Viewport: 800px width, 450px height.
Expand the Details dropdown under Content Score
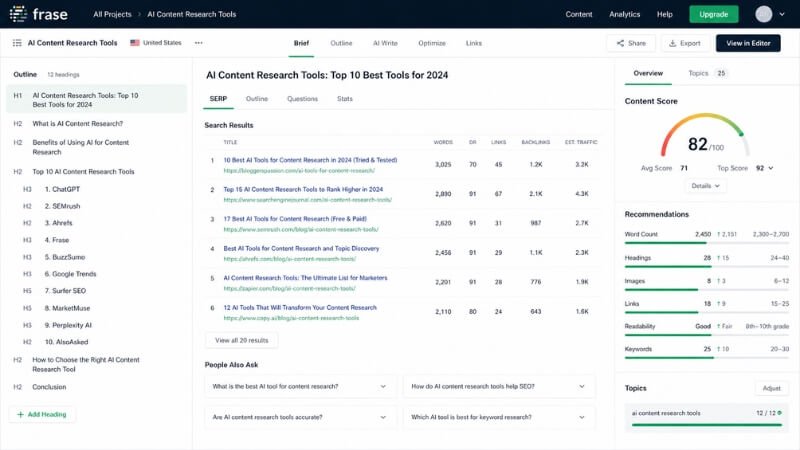[x=705, y=186]
